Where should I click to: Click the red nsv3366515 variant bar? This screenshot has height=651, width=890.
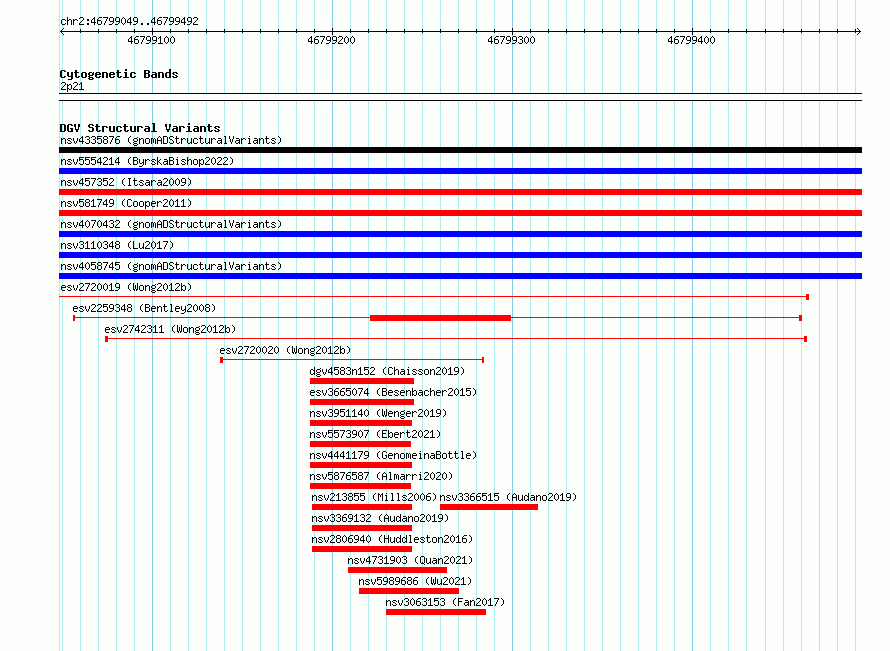[489, 507]
